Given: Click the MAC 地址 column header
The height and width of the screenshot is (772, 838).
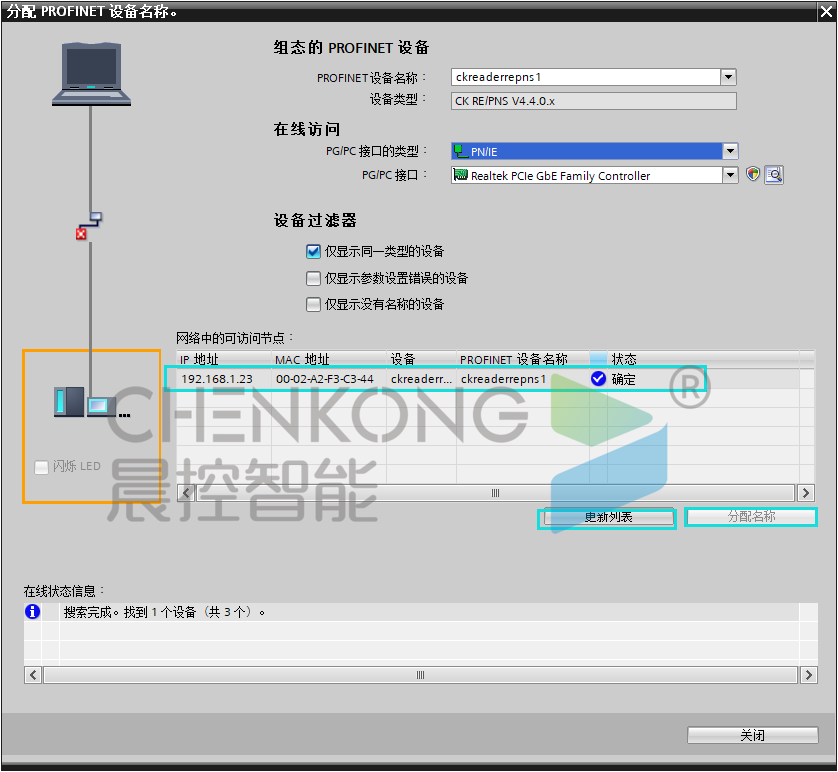Looking at the screenshot, I should pos(302,359).
